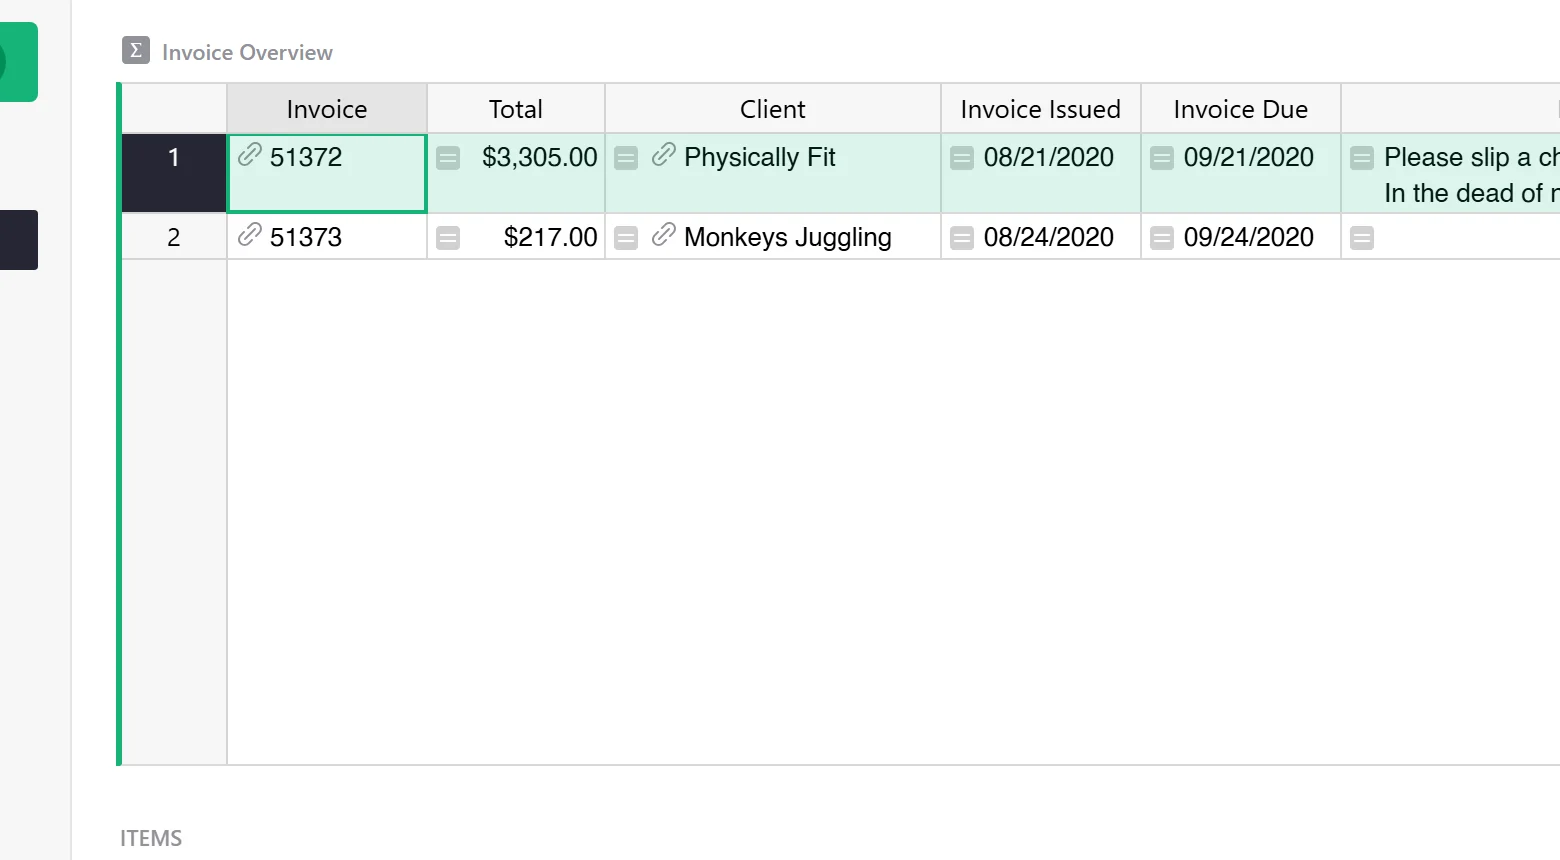1560x860 pixels.
Task: Click the Physically Fit client cell
Action: tap(773, 173)
